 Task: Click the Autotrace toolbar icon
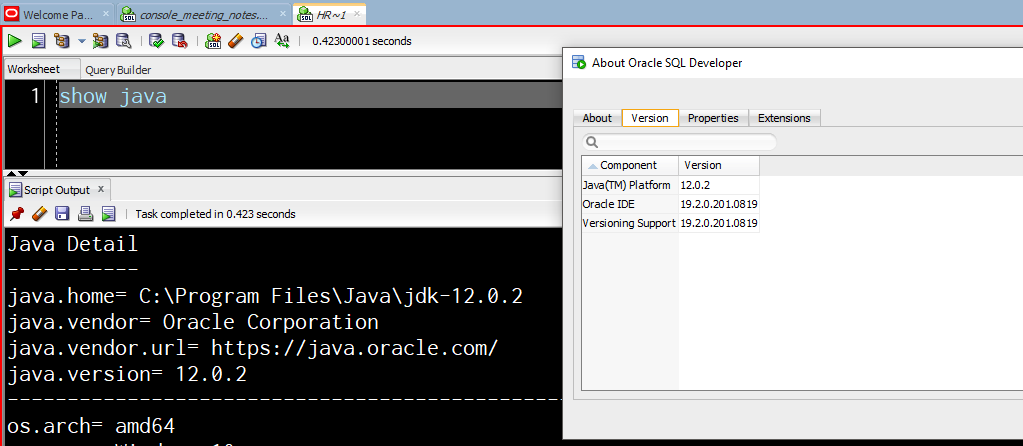tap(100, 41)
